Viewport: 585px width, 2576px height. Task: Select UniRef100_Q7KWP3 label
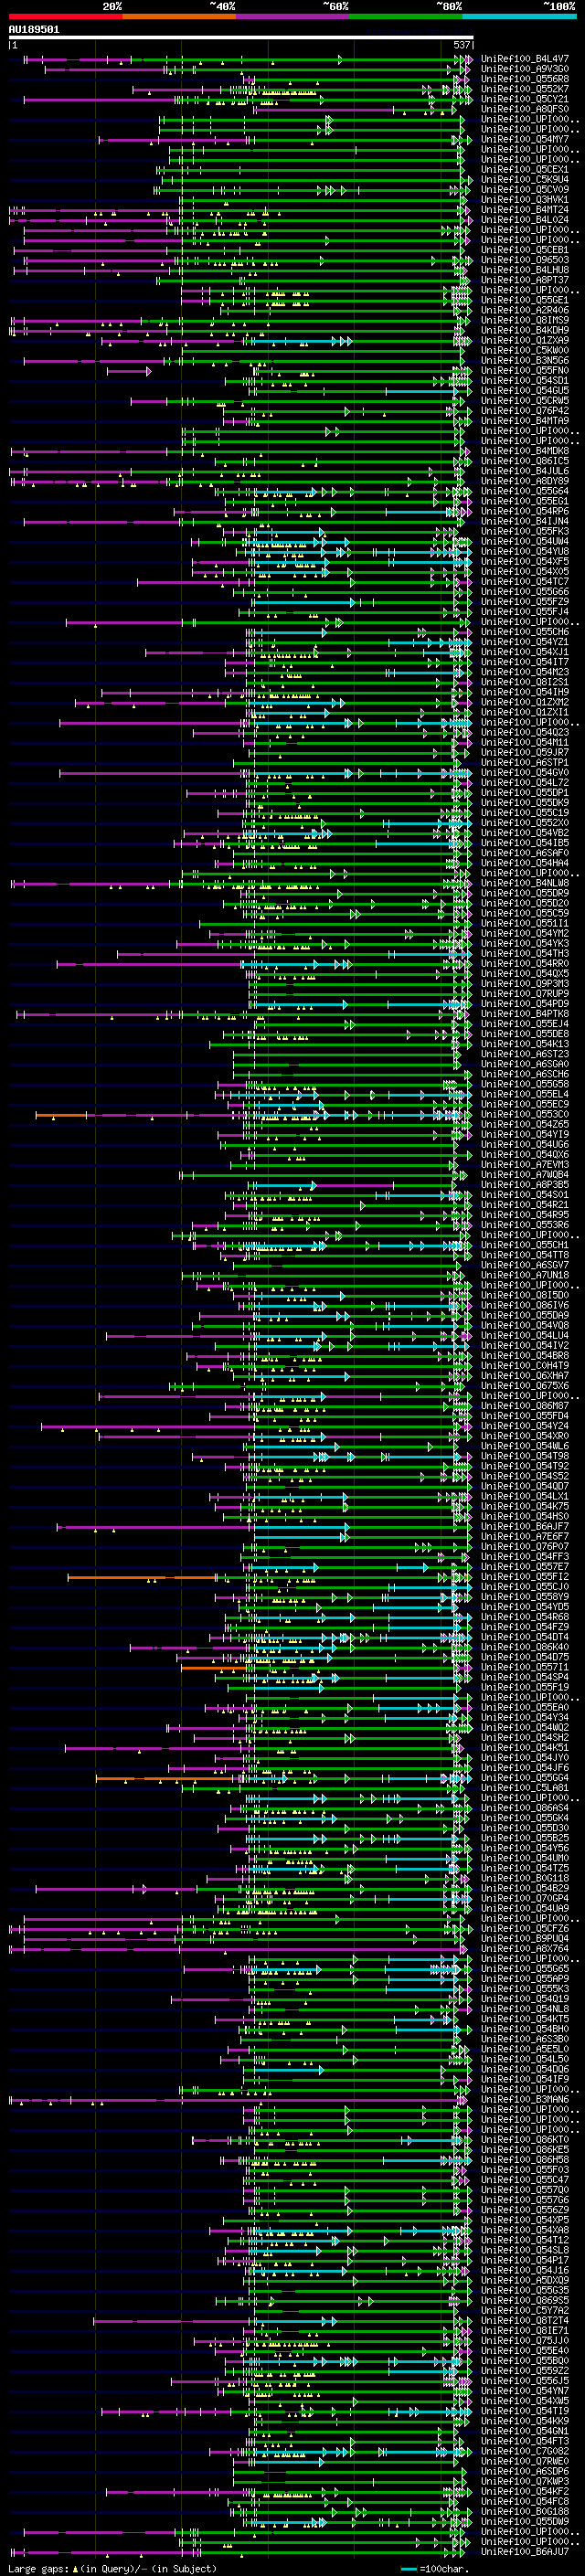(525, 2482)
